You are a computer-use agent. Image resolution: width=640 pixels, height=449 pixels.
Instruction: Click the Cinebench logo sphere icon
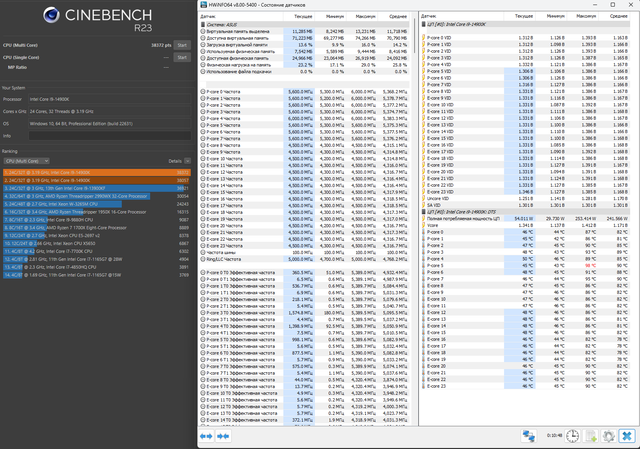coord(51,15)
